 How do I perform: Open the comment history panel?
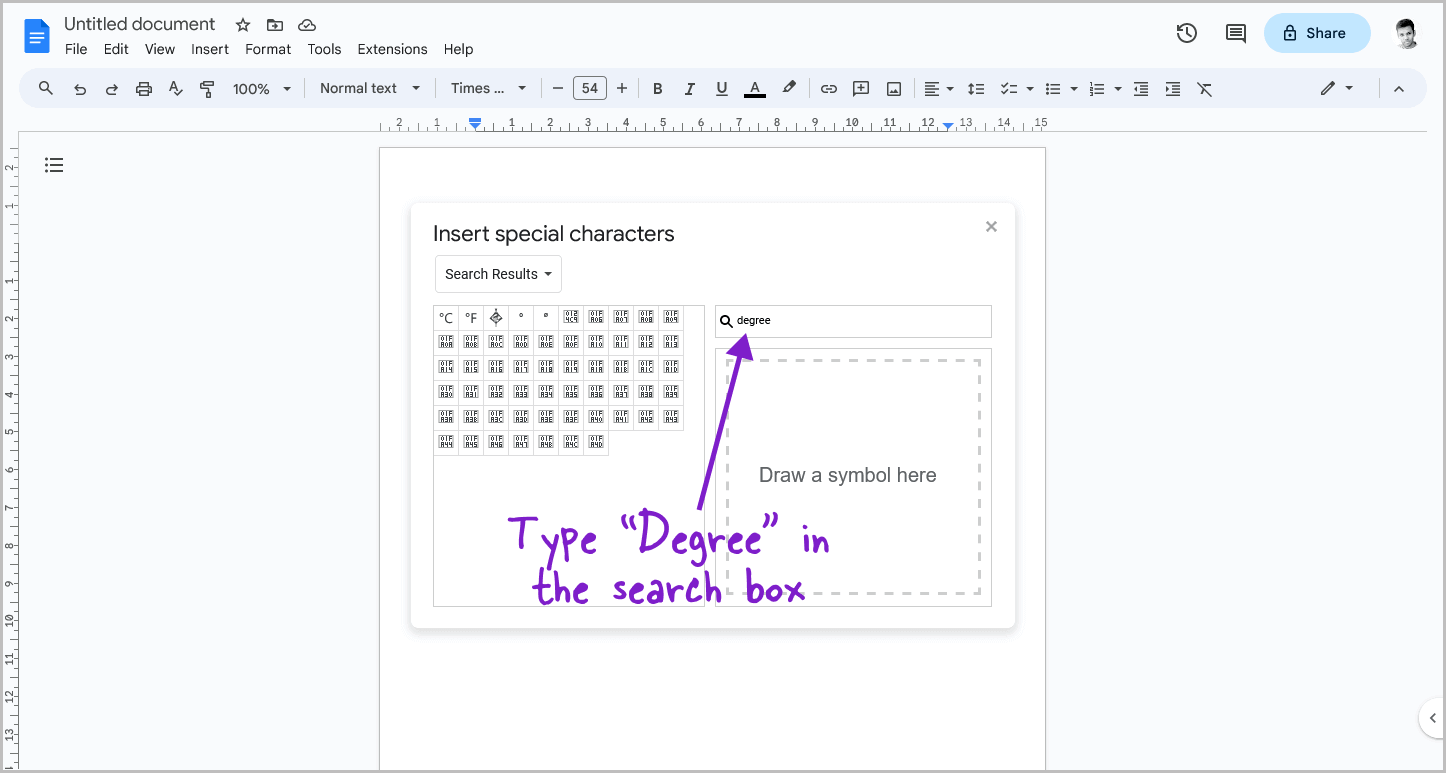pos(1235,33)
